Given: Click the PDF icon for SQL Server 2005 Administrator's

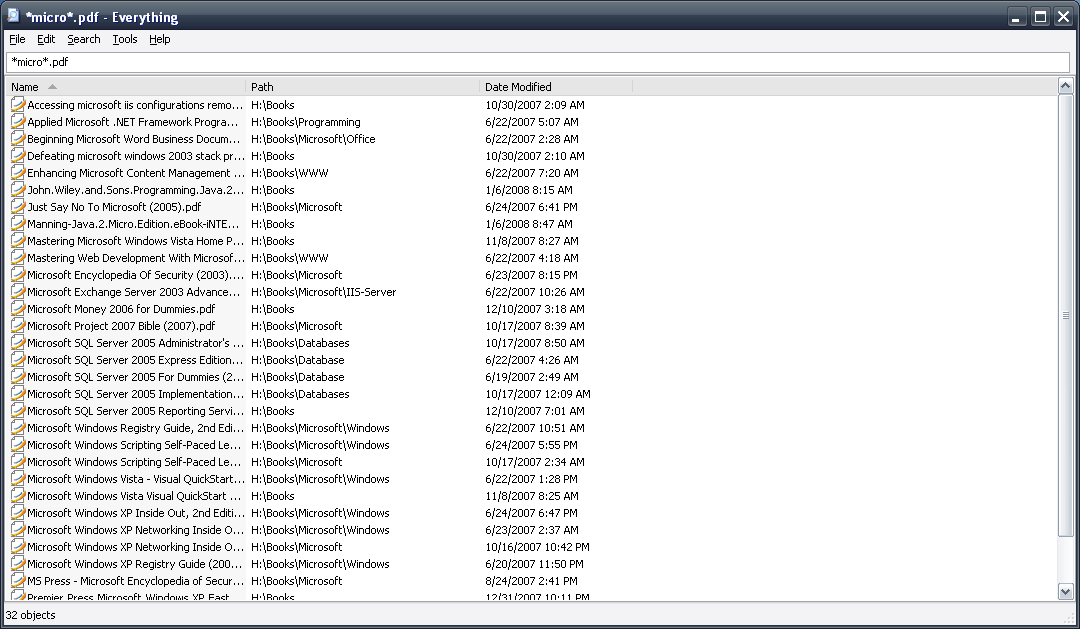Looking at the screenshot, I should pos(18,342).
